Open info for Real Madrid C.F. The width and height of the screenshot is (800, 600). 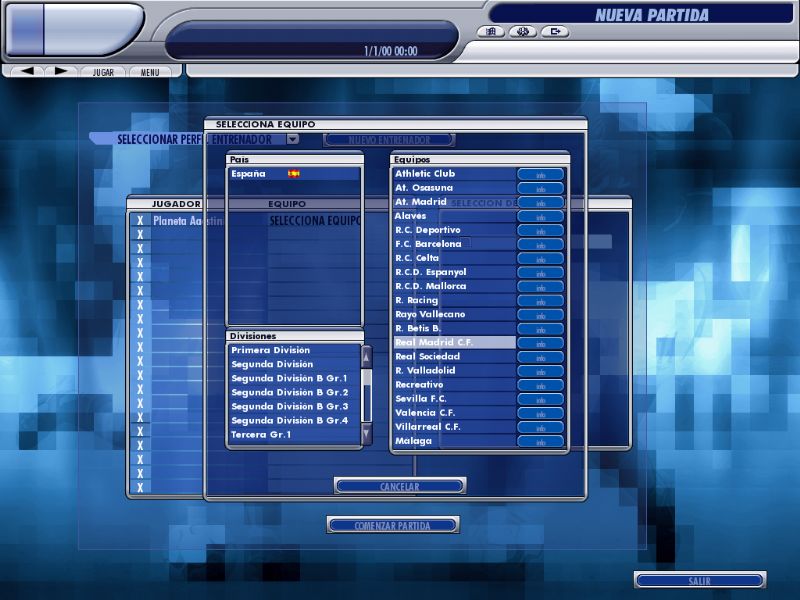click(x=542, y=343)
